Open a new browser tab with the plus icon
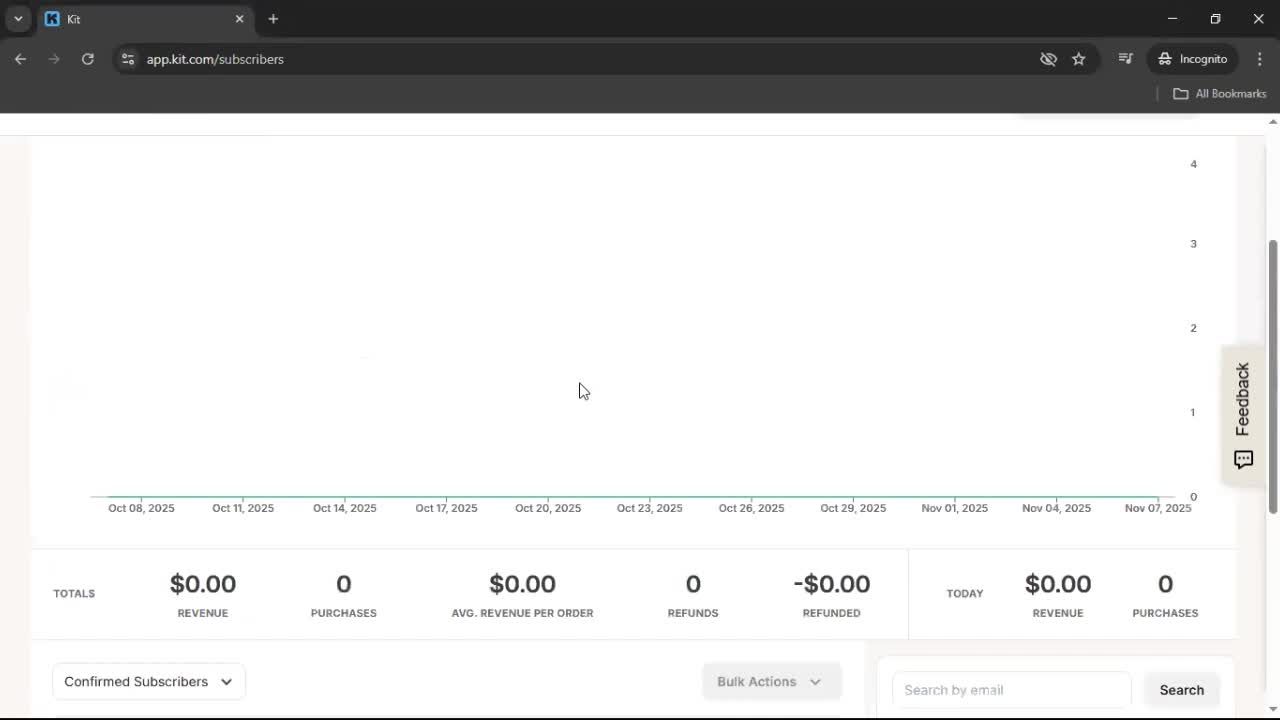This screenshot has width=1280, height=720. tap(273, 18)
